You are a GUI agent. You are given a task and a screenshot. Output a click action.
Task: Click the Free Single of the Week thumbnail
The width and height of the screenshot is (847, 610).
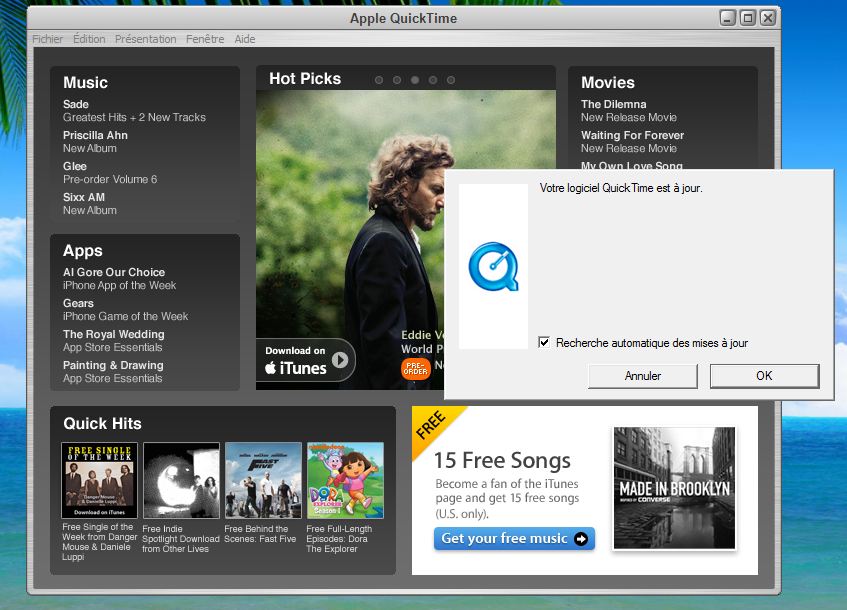[x=99, y=480]
